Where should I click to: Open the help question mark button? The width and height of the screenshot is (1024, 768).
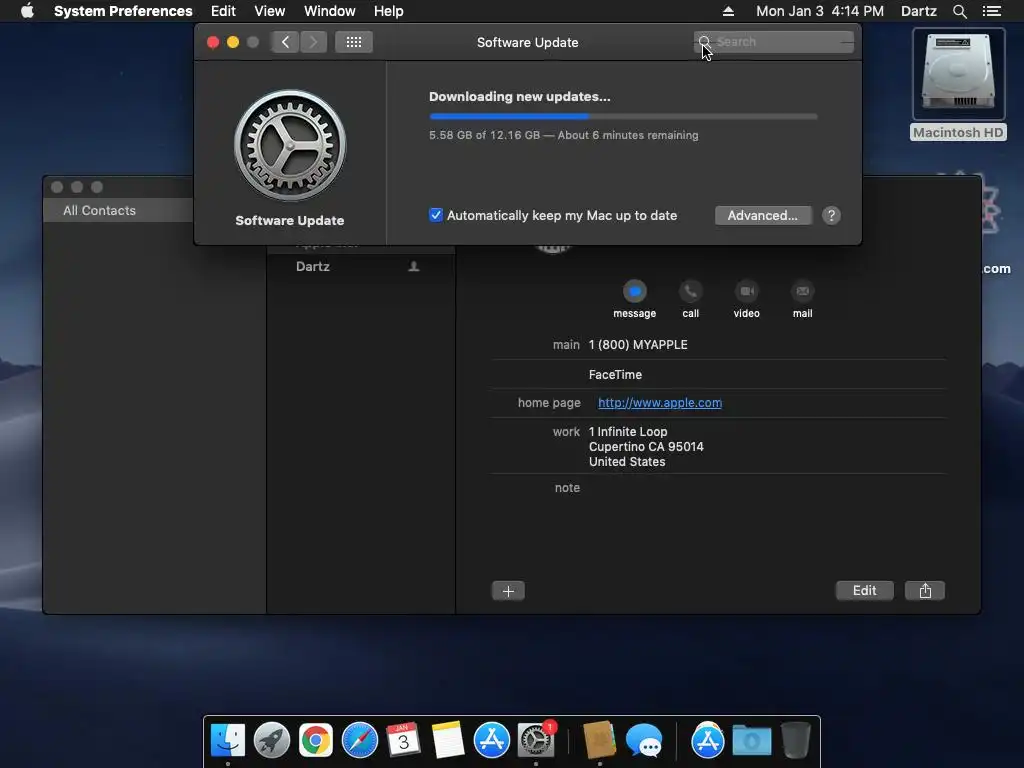click(831, 216)
